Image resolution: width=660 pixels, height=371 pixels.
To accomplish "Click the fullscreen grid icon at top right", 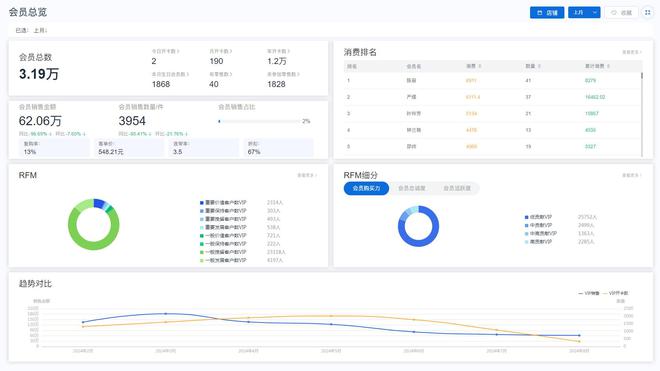I will click(x=647, y=13).
